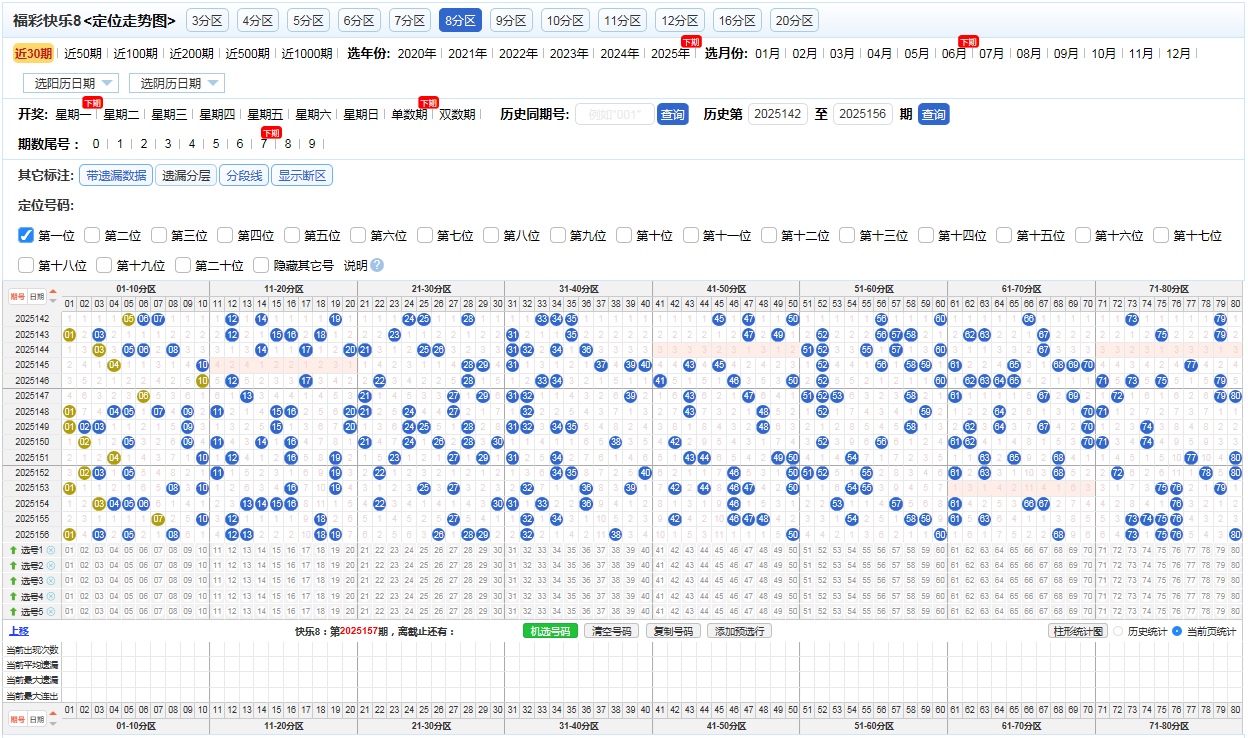
Task: Click the 添加预选行 button
Action: (739, 631)
